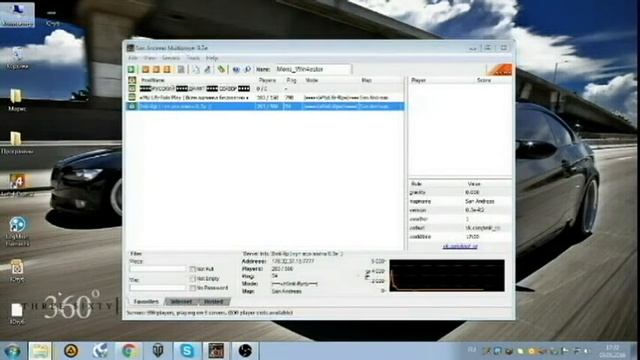Click the copy page icon in SA-MP toolbar
Screen dimensions: 640x360
pyautogui.click(x=196, y=69)
